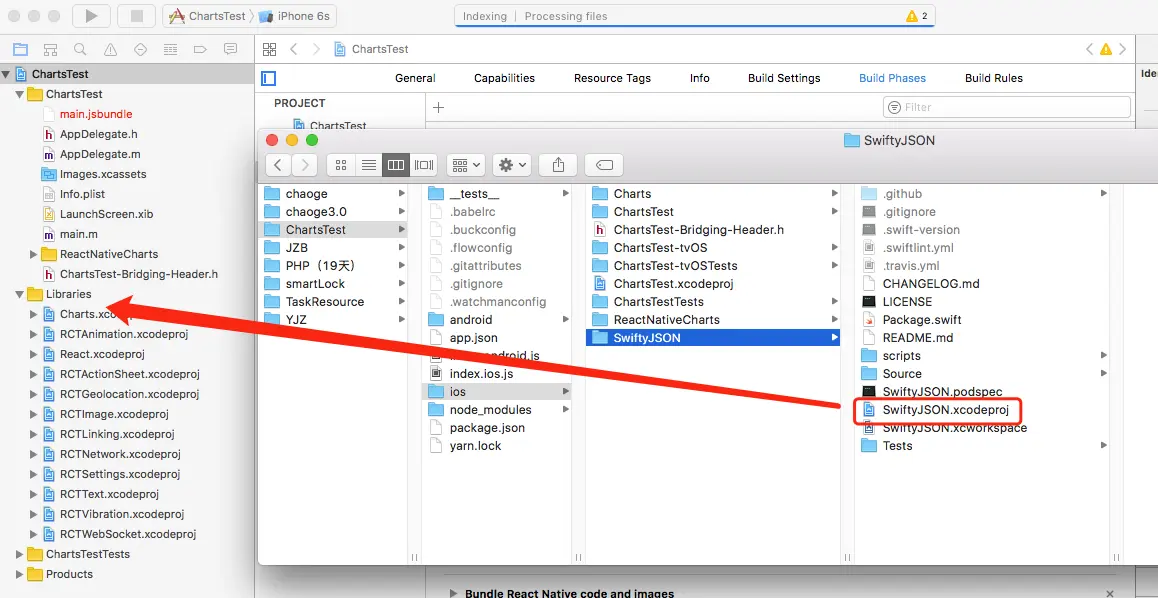Viewport: 1158px width, 598px height.
Task: Open the Test navigator diamond icon
Action: tap(140, 49)
